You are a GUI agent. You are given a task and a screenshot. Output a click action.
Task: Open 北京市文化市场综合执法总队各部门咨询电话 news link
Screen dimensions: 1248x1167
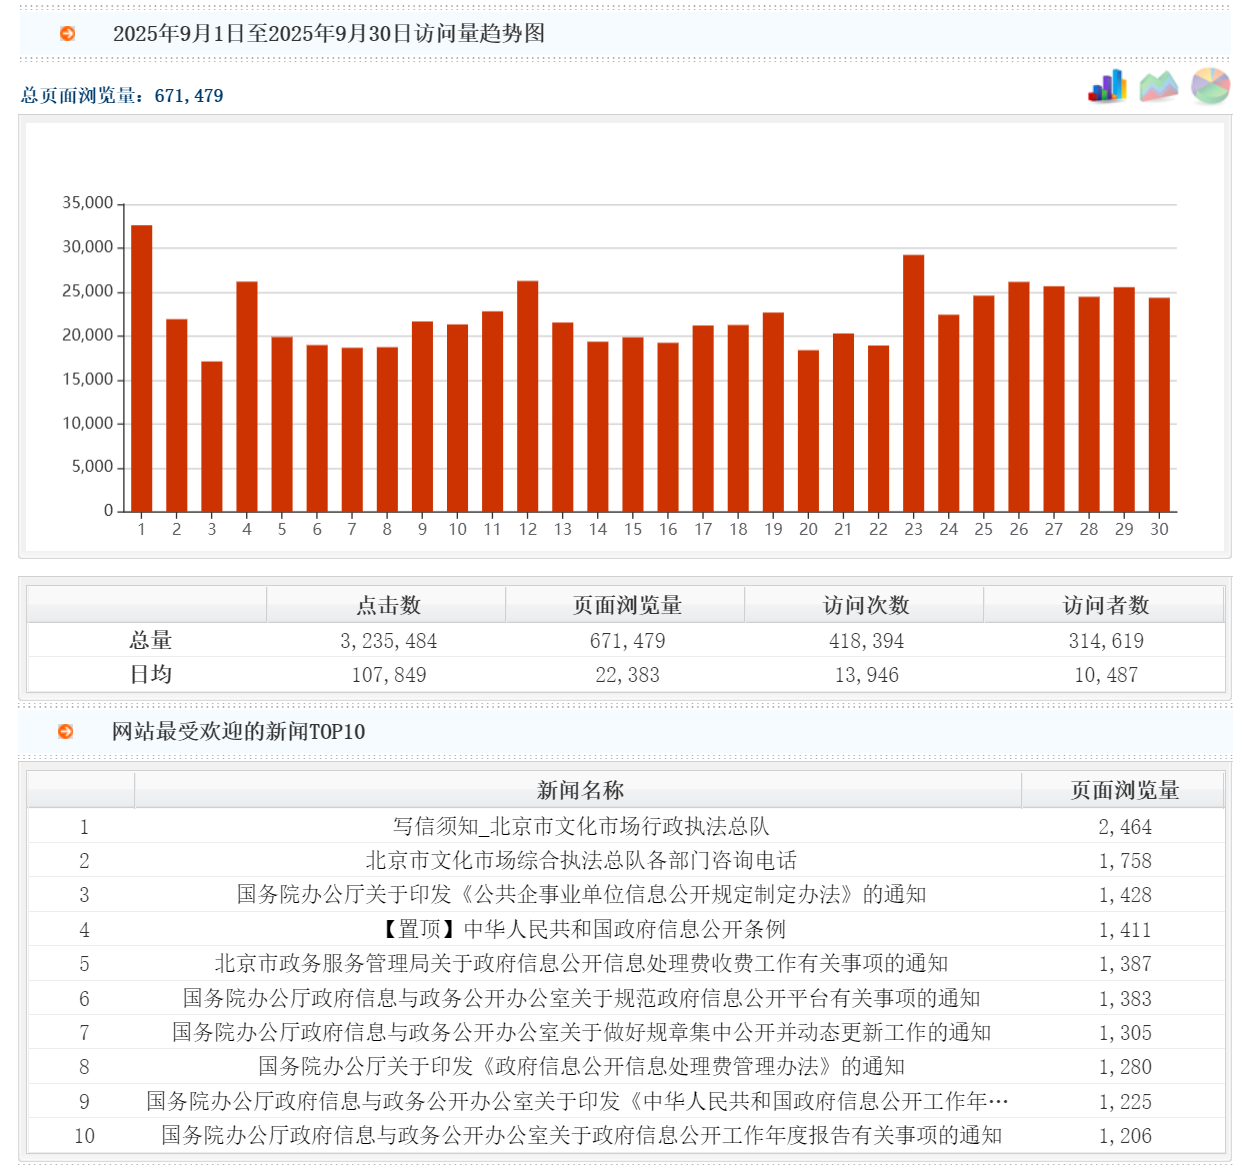580,860
